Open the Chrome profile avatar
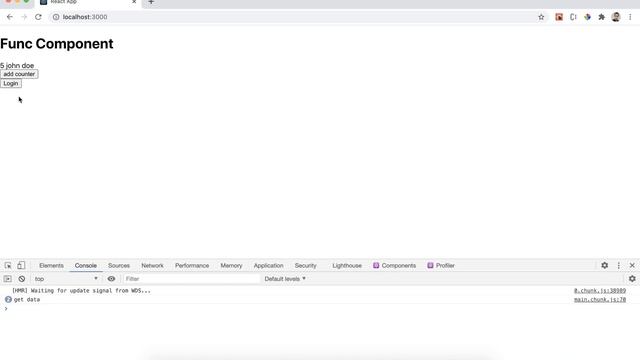This screenshot has height=360, width=640. (616, 17)
